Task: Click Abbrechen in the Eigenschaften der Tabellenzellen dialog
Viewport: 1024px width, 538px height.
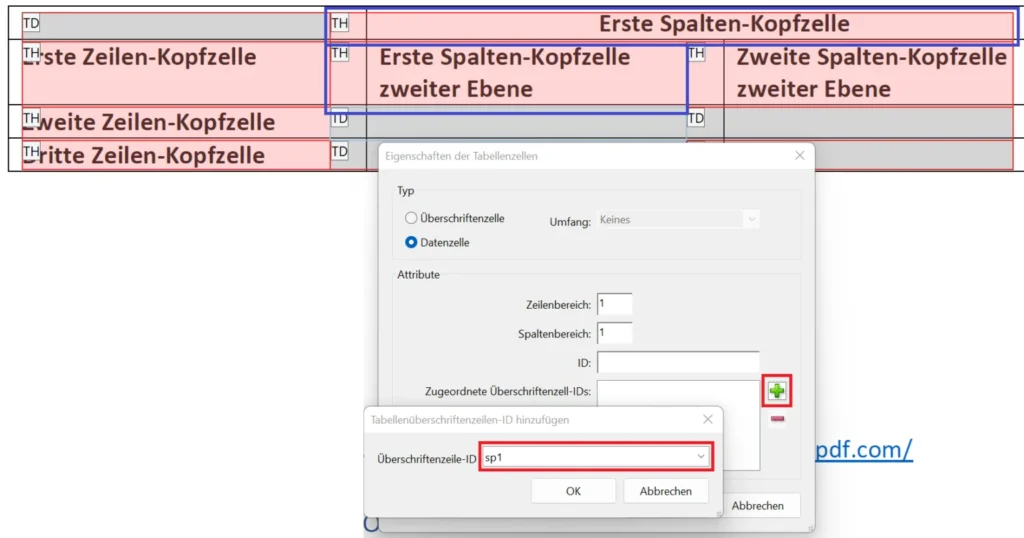Action: pos(757,506)
